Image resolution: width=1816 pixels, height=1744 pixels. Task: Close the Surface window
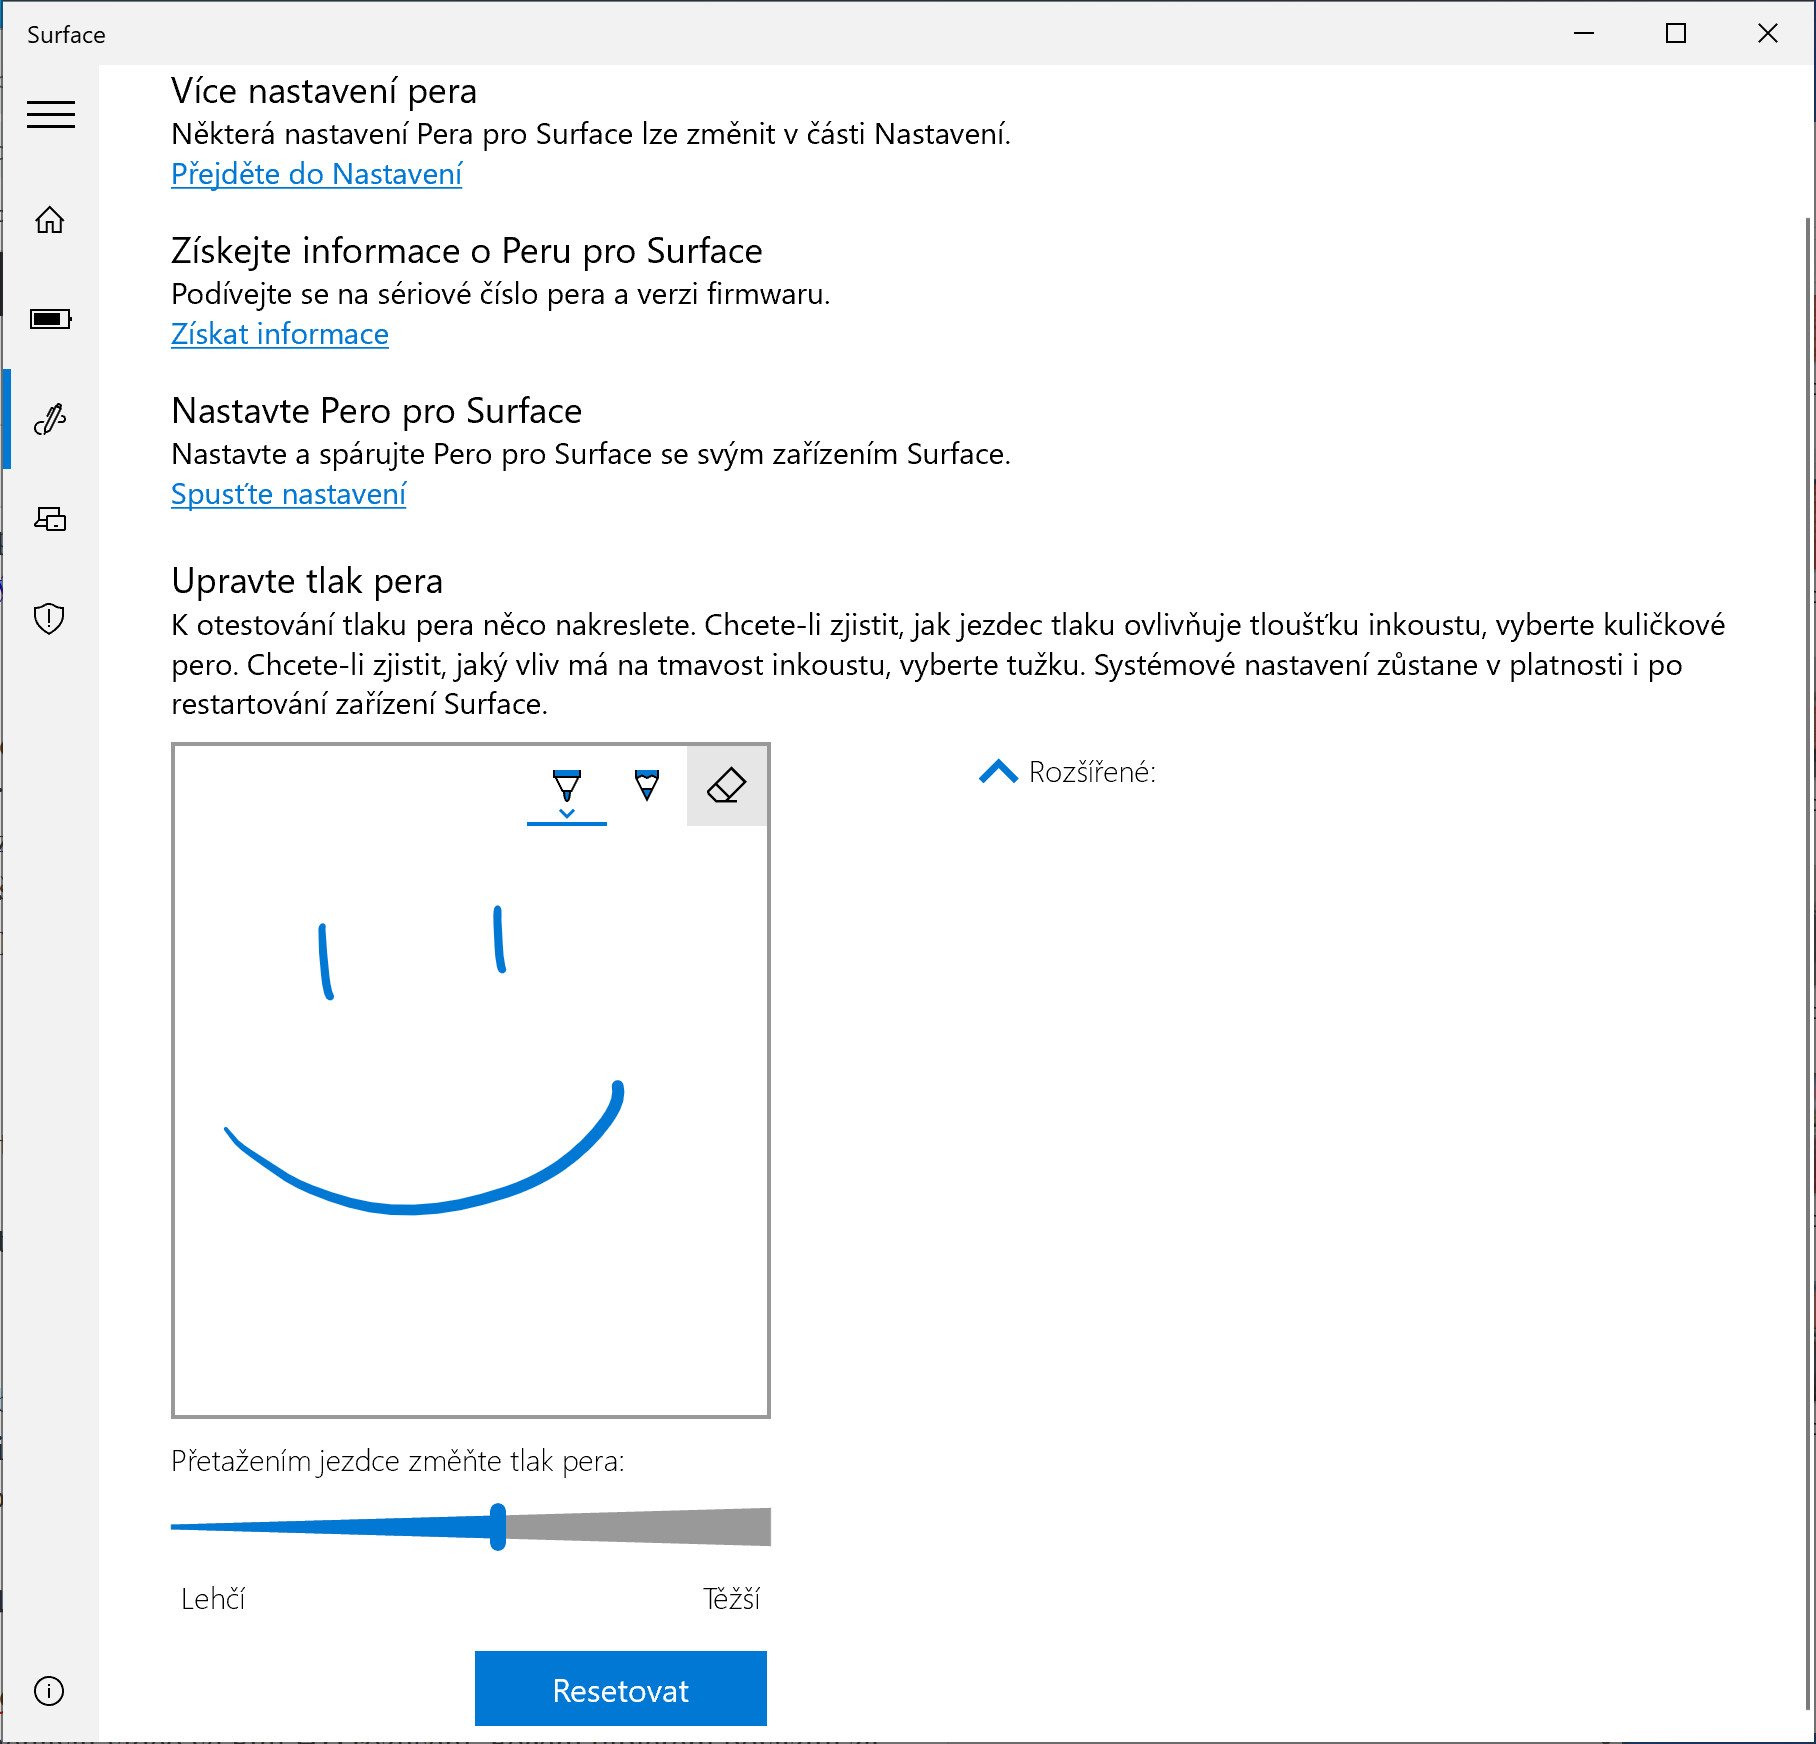tap(1768, 33)
